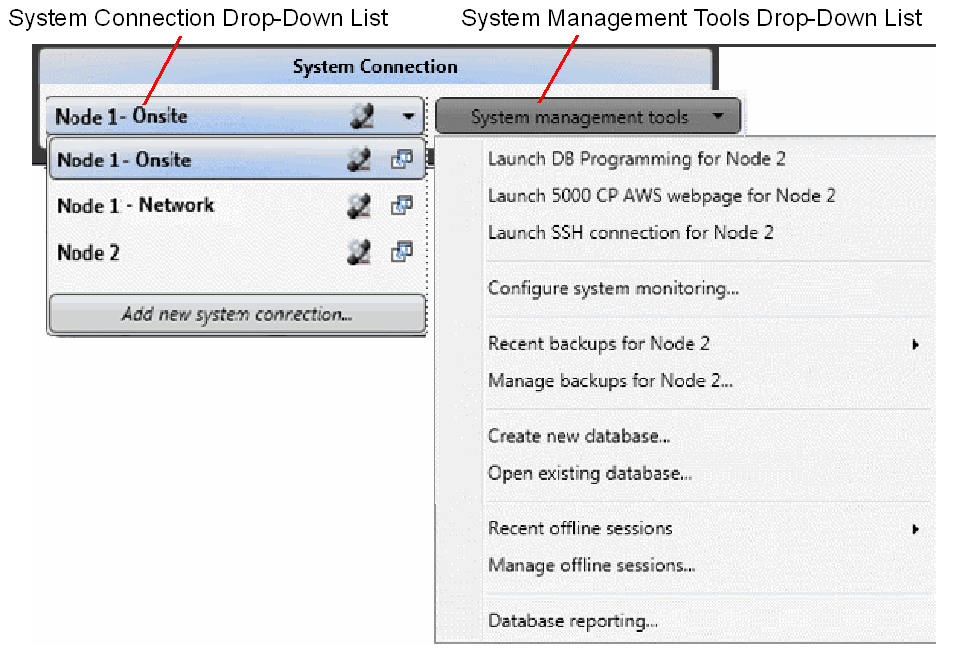
Task: Open new window icon for Node 2
Action: tap(402, 251)
